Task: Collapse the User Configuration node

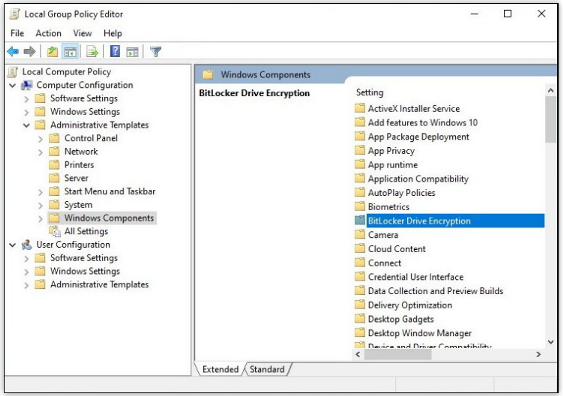Action: pos(13,245)
